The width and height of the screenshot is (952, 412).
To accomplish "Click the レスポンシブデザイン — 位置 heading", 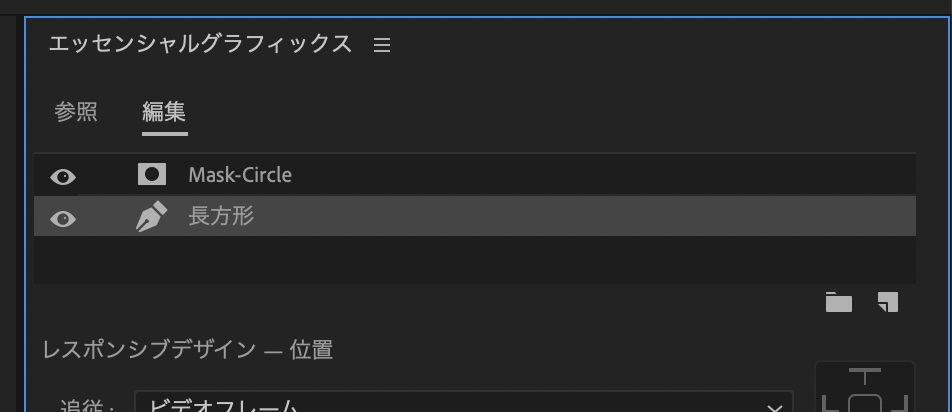I will [187, 350].
